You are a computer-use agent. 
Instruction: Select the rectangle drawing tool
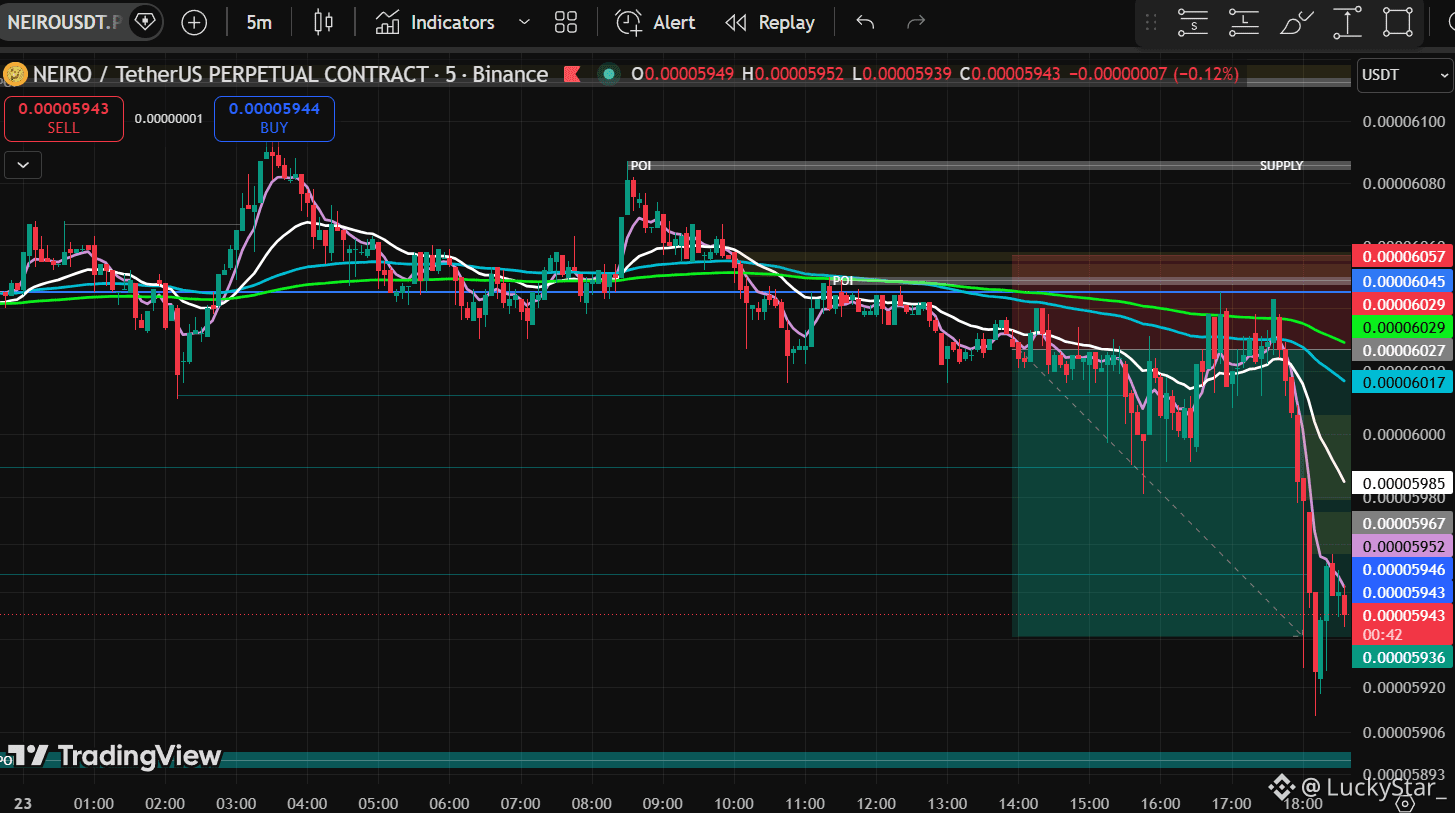click(1398, 22)
